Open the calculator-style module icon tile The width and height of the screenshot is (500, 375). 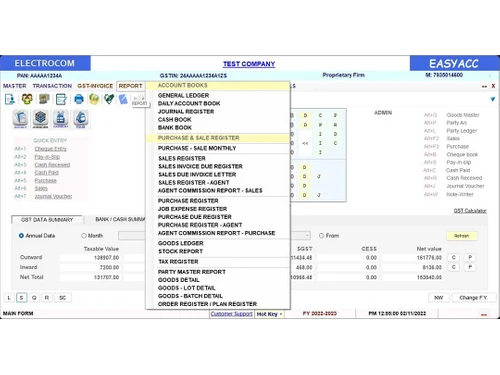[60, 118]
